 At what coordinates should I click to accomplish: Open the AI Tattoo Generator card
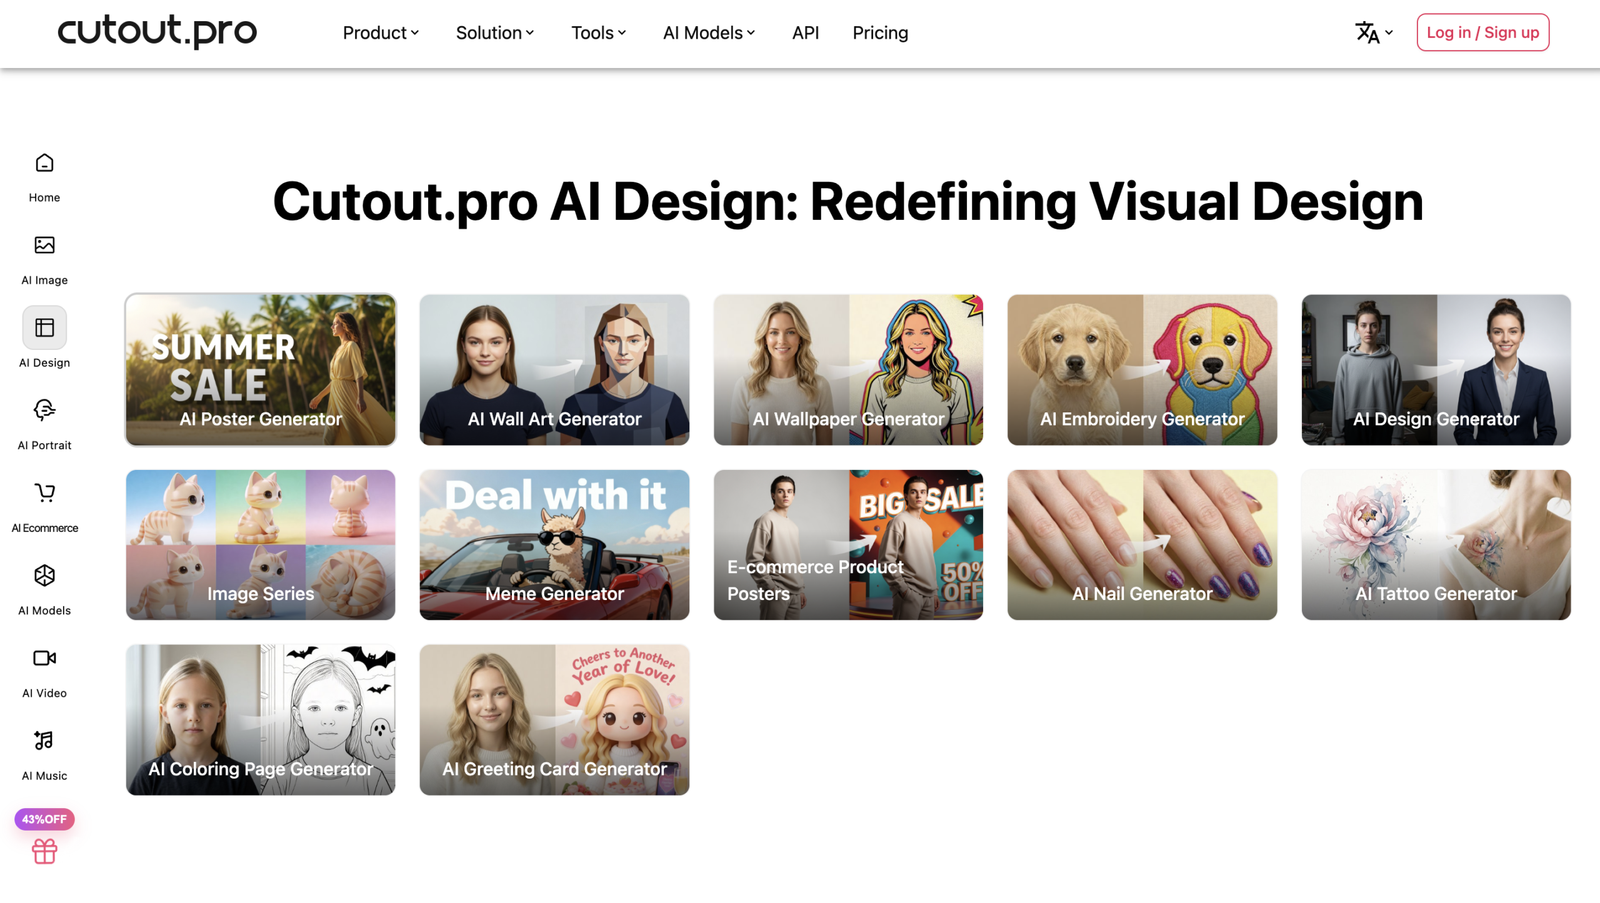pos(1436,545)
